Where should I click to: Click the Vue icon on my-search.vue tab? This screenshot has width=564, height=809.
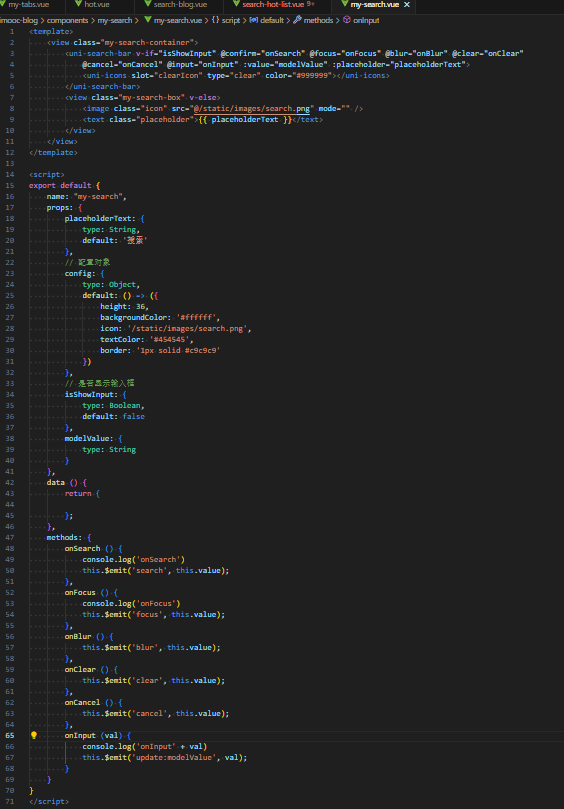point(345,4)
